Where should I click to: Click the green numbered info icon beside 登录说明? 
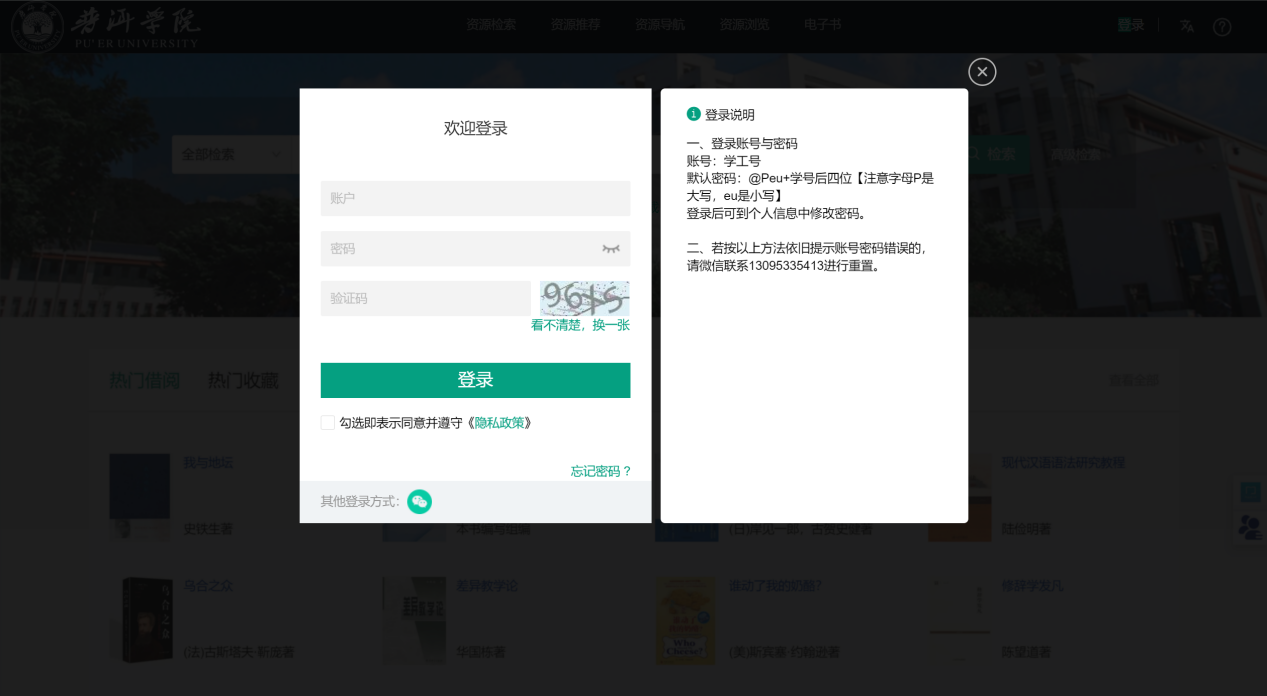point(694,114)
